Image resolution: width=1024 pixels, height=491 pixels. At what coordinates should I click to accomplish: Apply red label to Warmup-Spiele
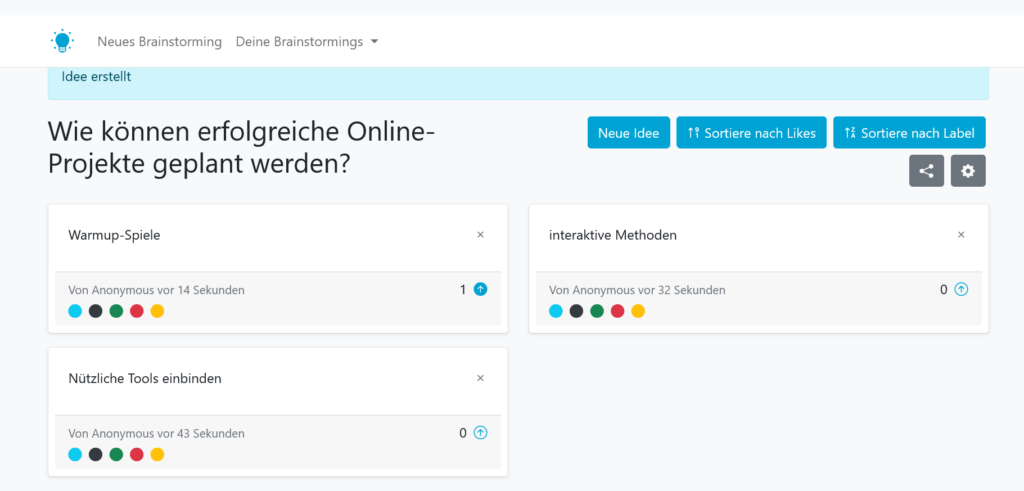pyautogui.click(x=136, y=311)
